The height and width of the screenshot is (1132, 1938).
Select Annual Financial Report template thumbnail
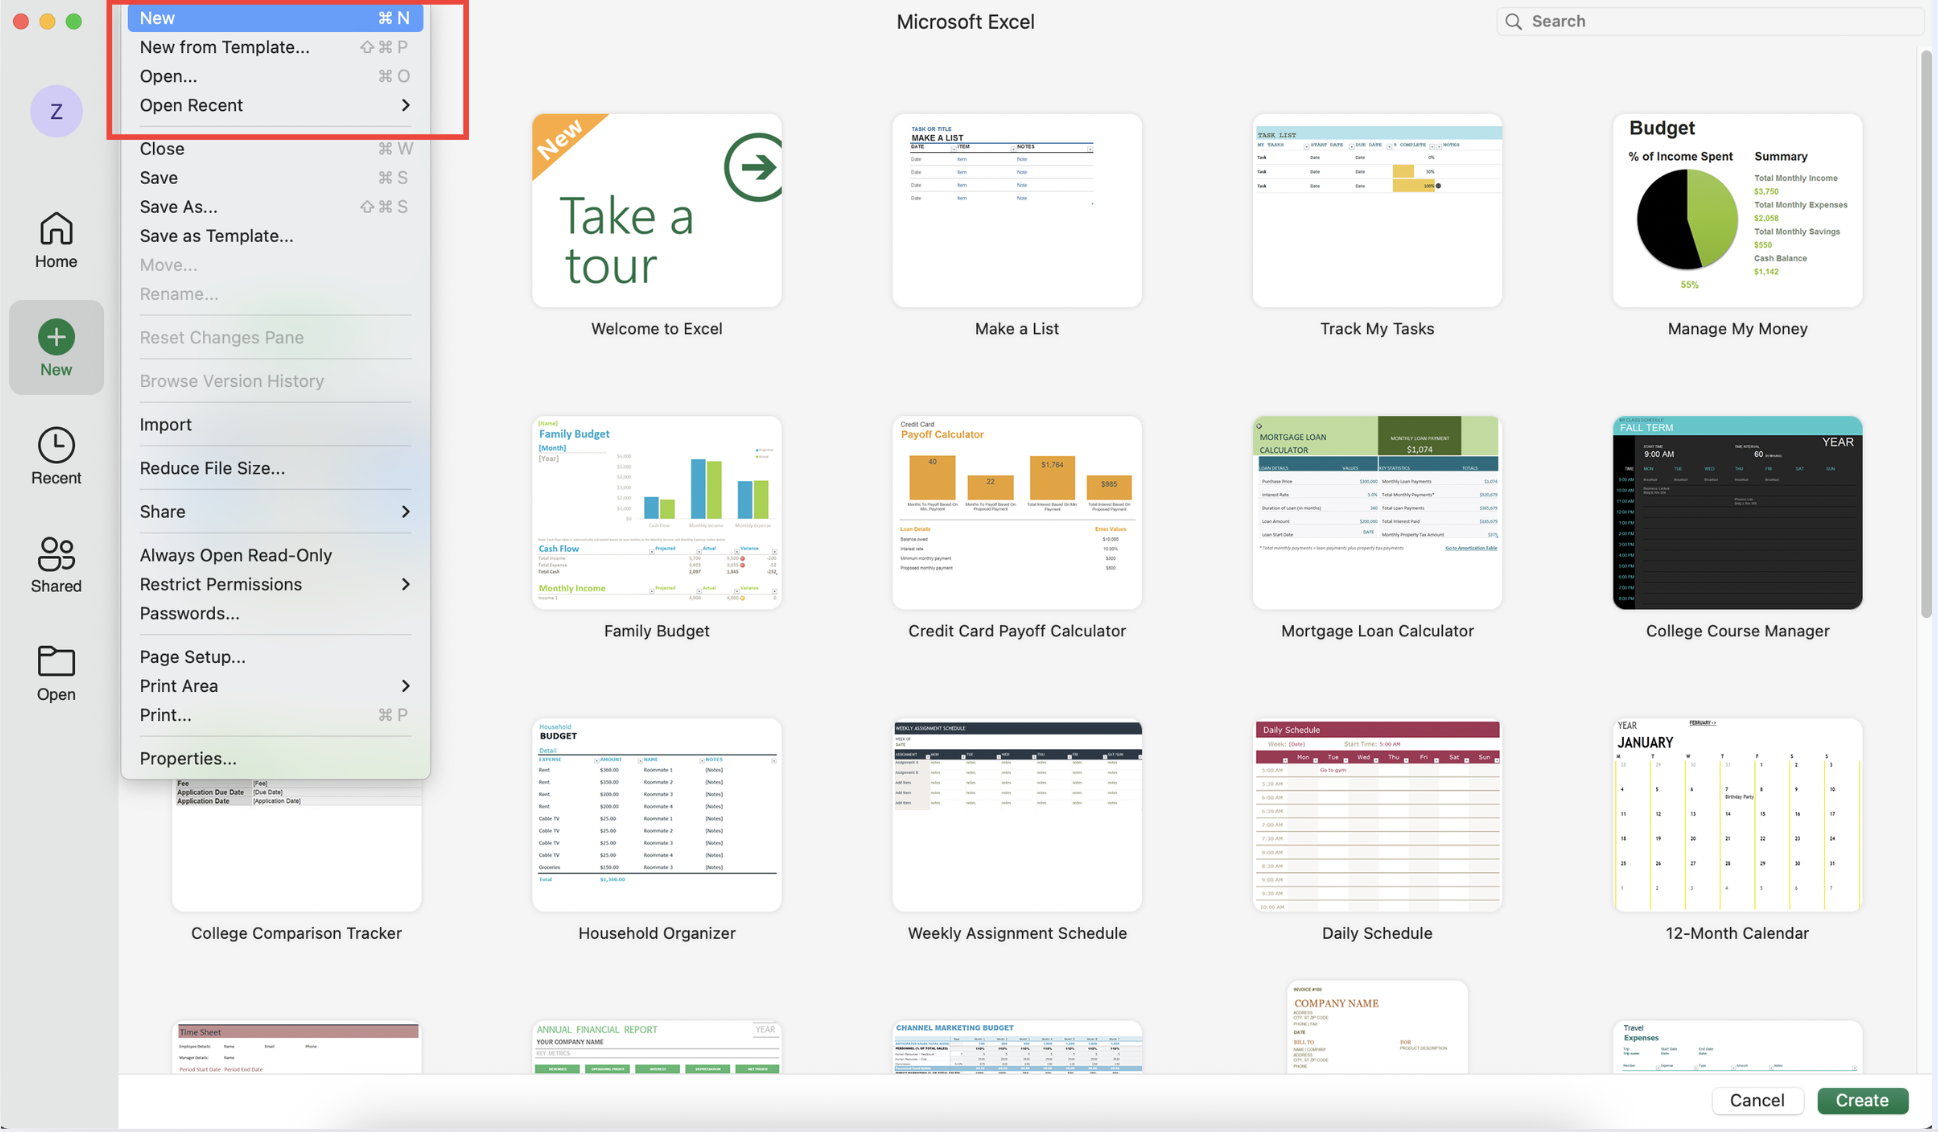coord(657,1047)
